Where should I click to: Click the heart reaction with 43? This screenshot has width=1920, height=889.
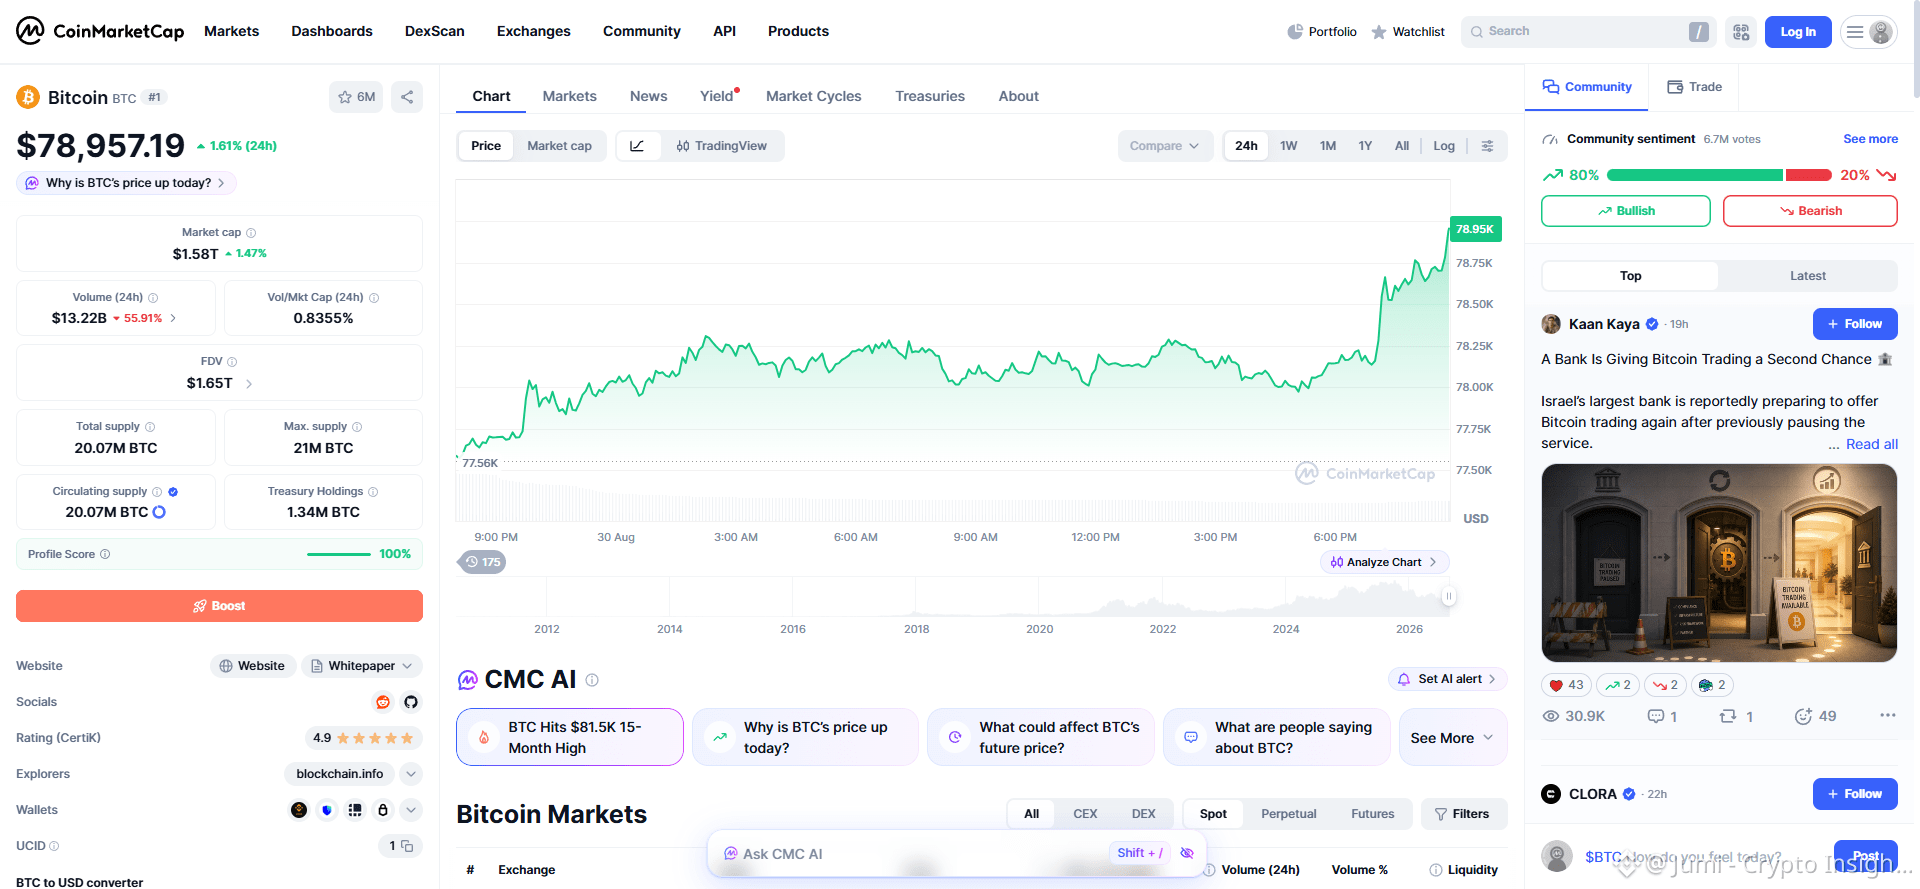(1566, 685)
